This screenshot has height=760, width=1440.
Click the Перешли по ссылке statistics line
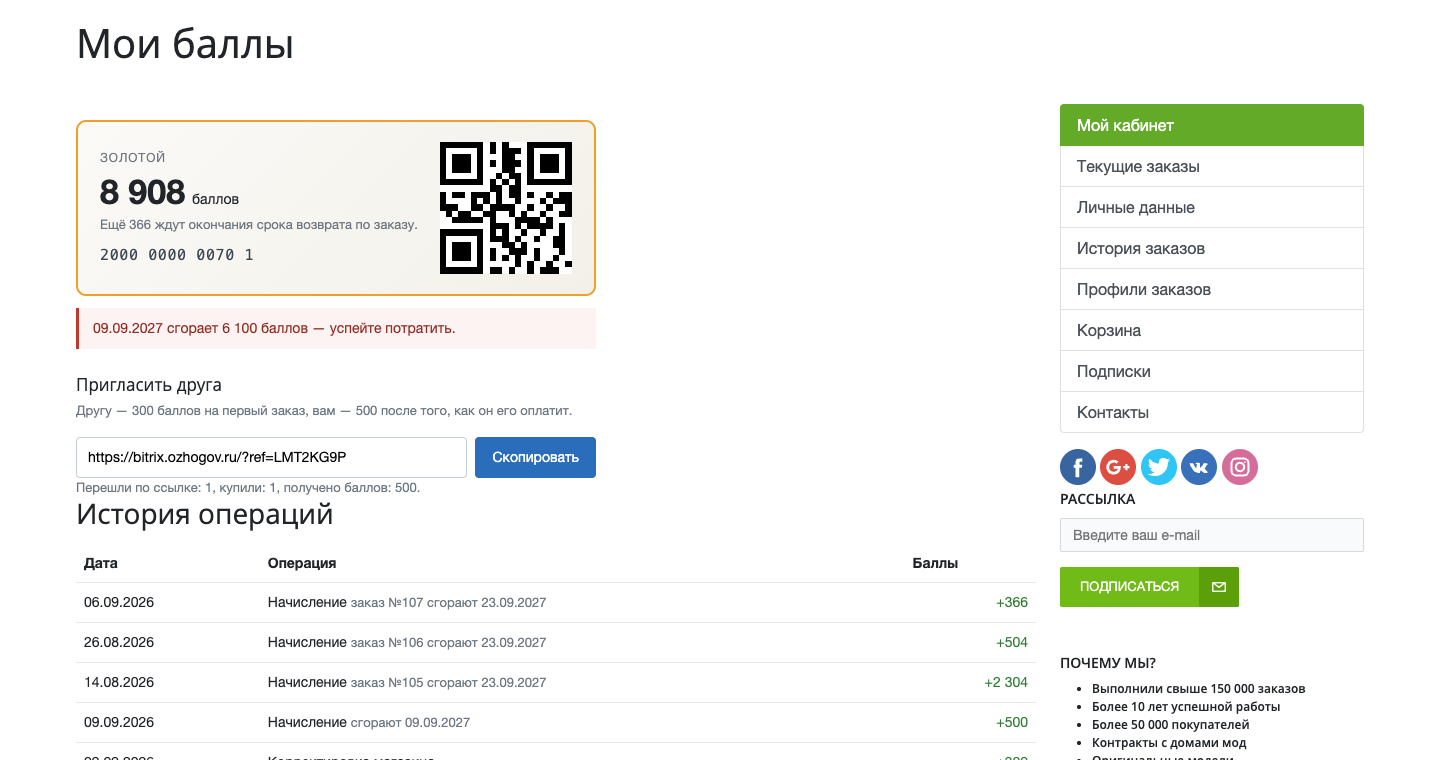click(248, 488)
